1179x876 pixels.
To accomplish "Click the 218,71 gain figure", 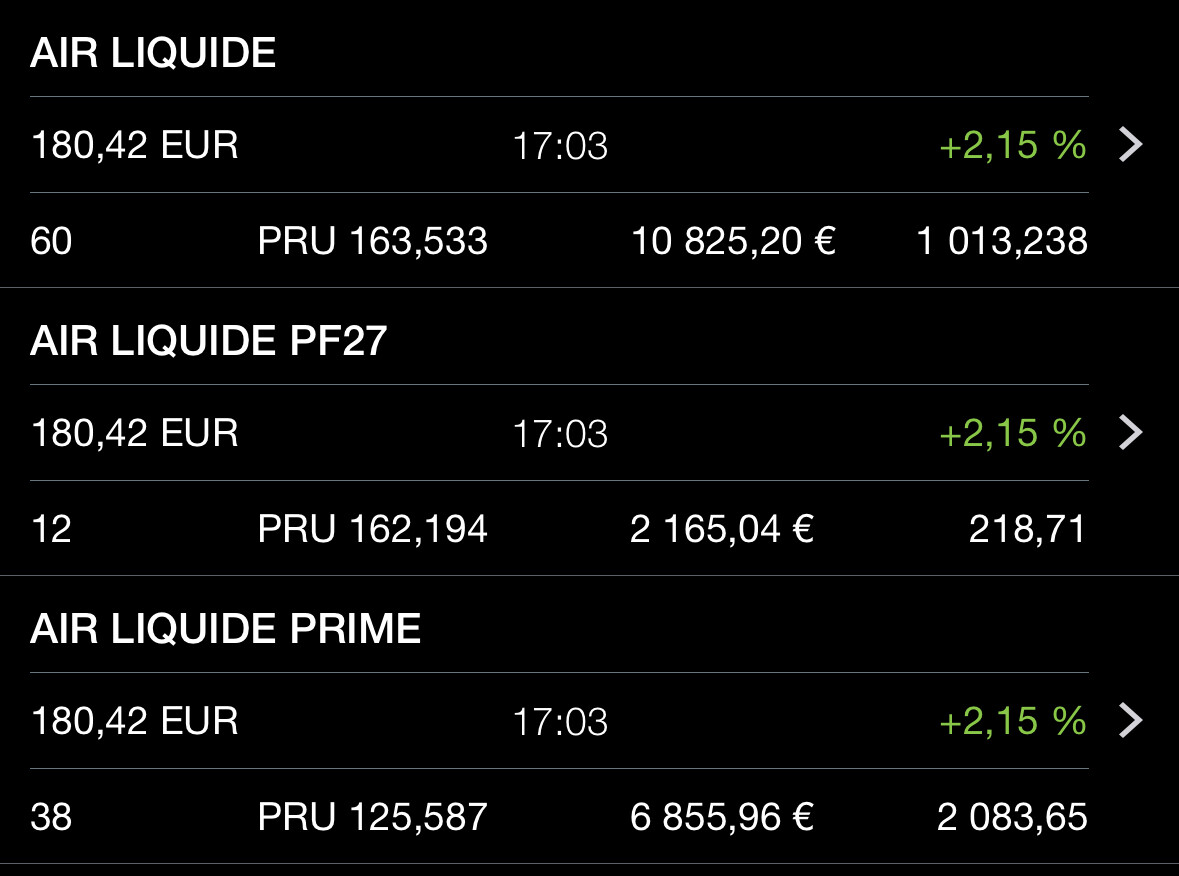I will coord(1028,529).
